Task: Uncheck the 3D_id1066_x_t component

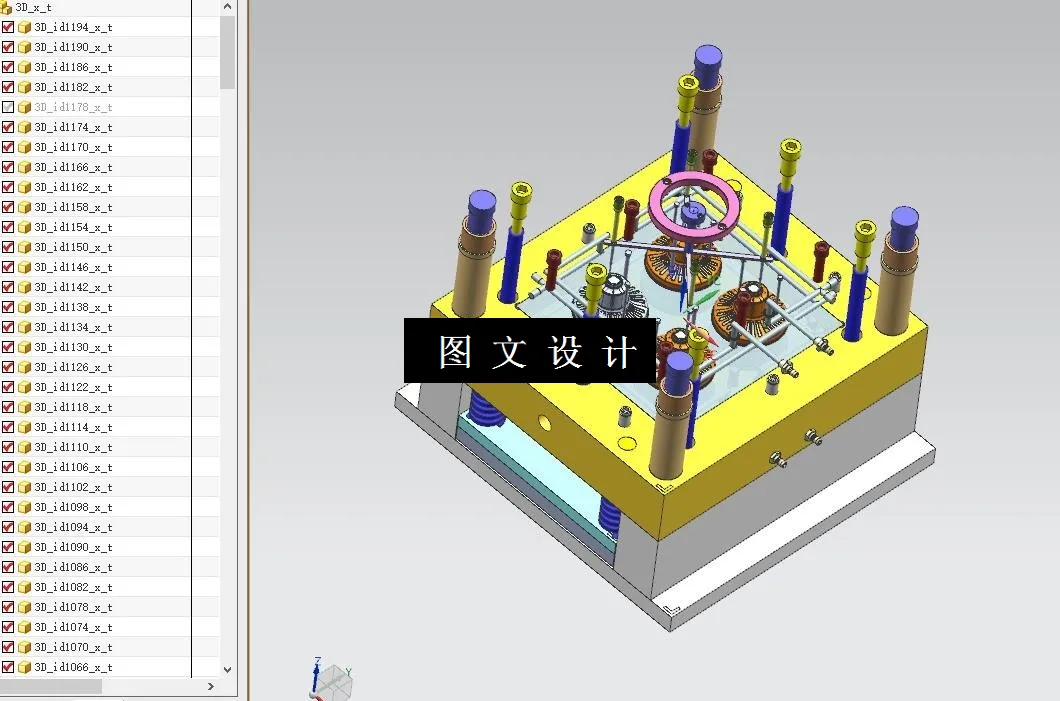Action: tap(9, 667)
